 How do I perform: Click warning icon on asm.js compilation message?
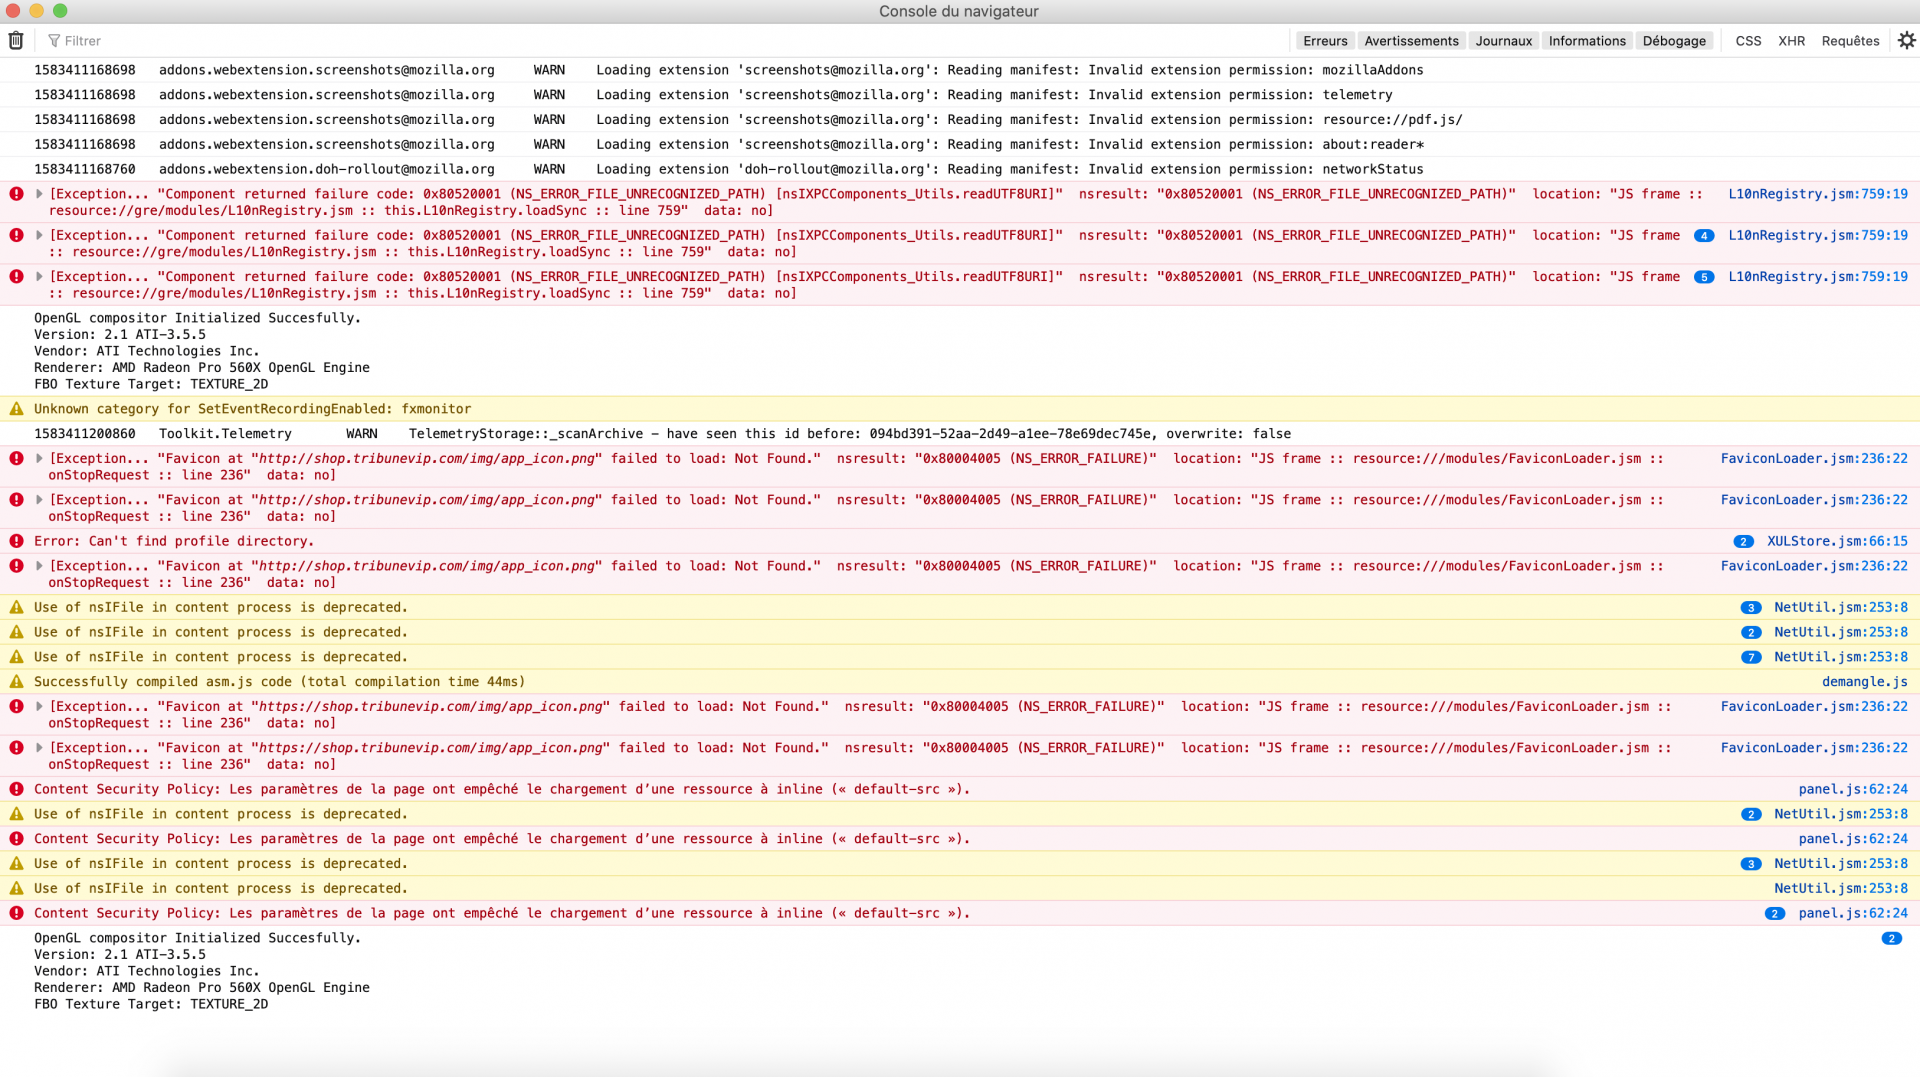point(16,682)
